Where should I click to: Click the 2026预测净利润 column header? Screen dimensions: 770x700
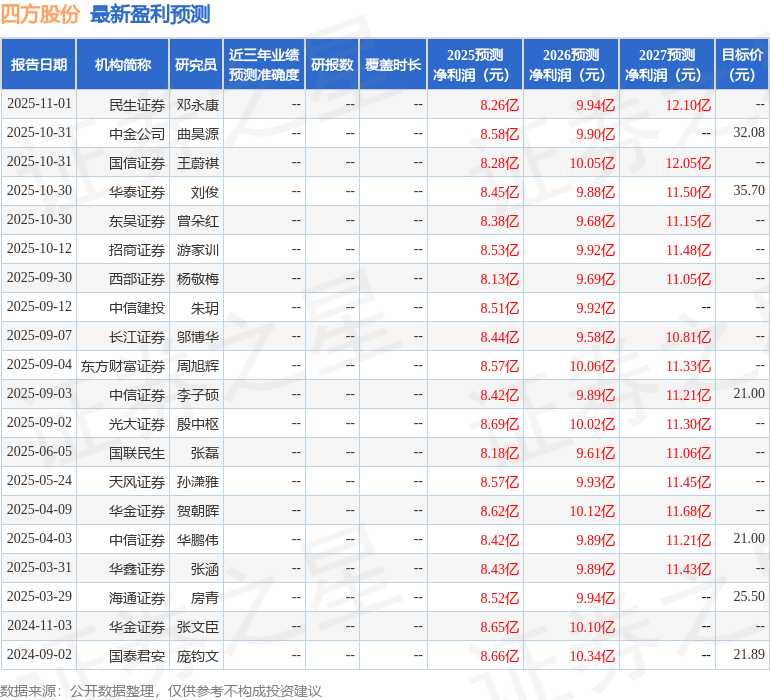click(570, 65)
